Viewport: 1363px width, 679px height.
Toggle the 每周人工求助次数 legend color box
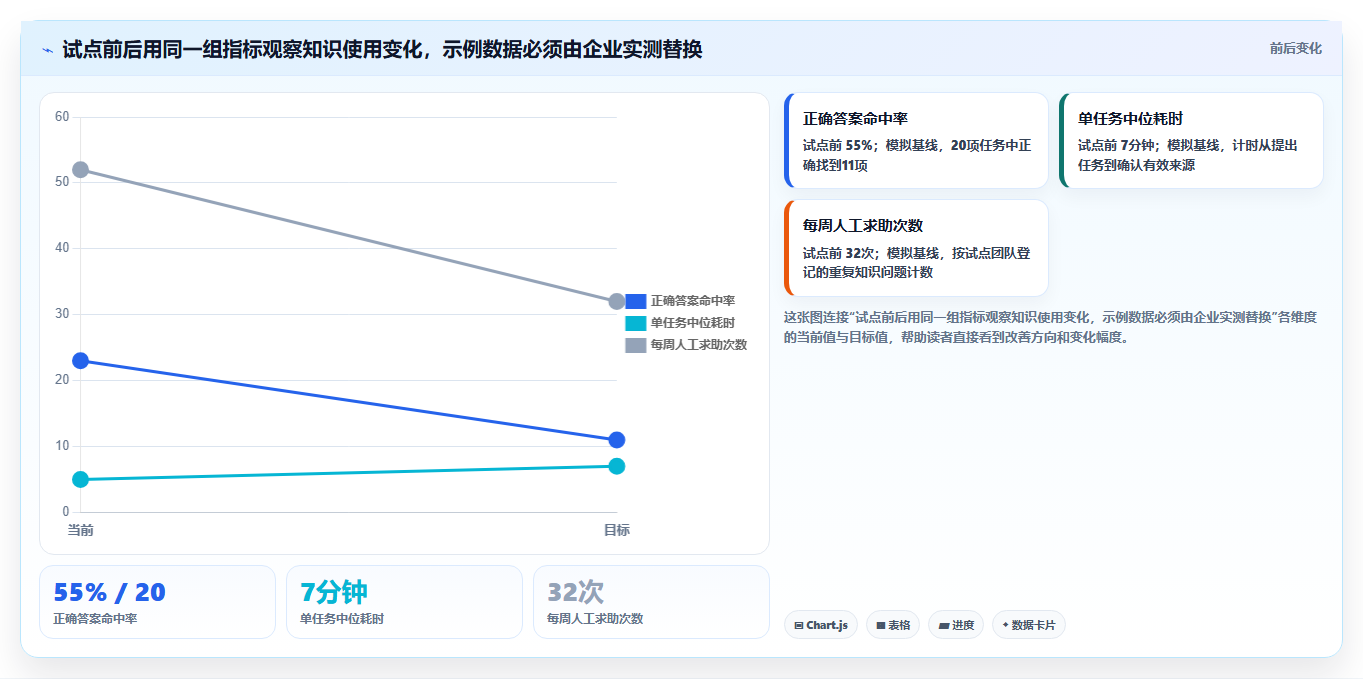point(636,345)
